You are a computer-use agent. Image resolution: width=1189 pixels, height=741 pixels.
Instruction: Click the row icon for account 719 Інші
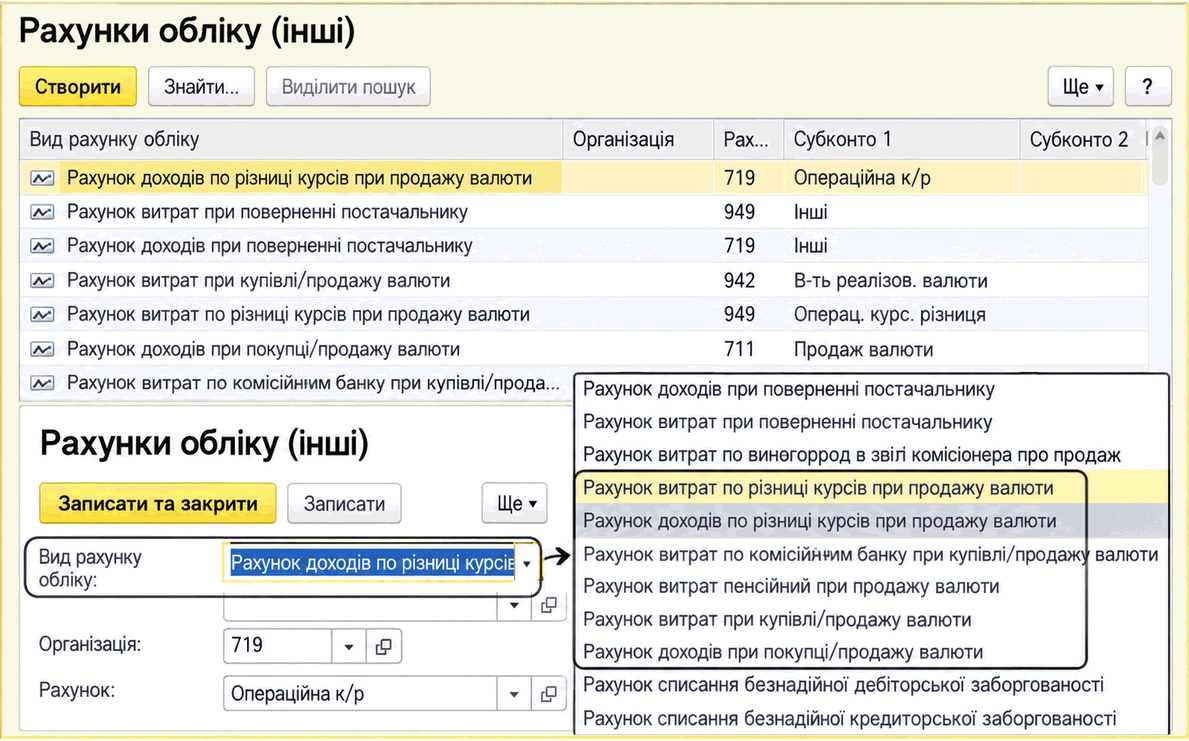pos(42,246)
